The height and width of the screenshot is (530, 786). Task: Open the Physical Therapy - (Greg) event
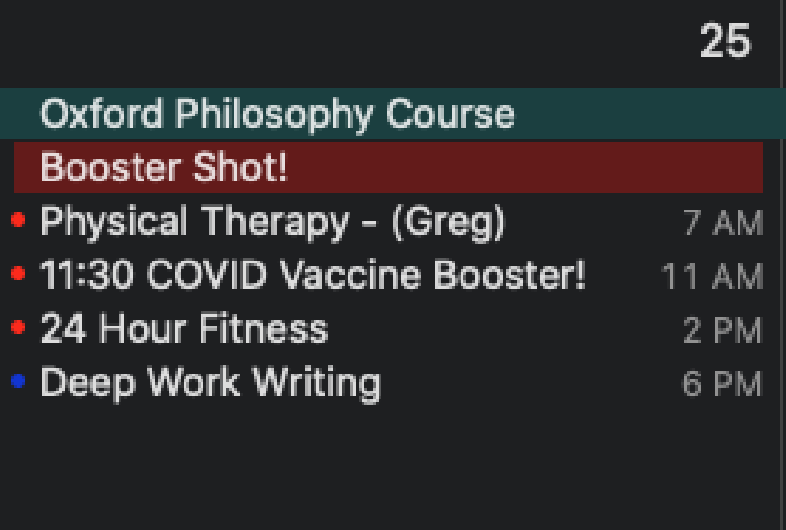272,221
